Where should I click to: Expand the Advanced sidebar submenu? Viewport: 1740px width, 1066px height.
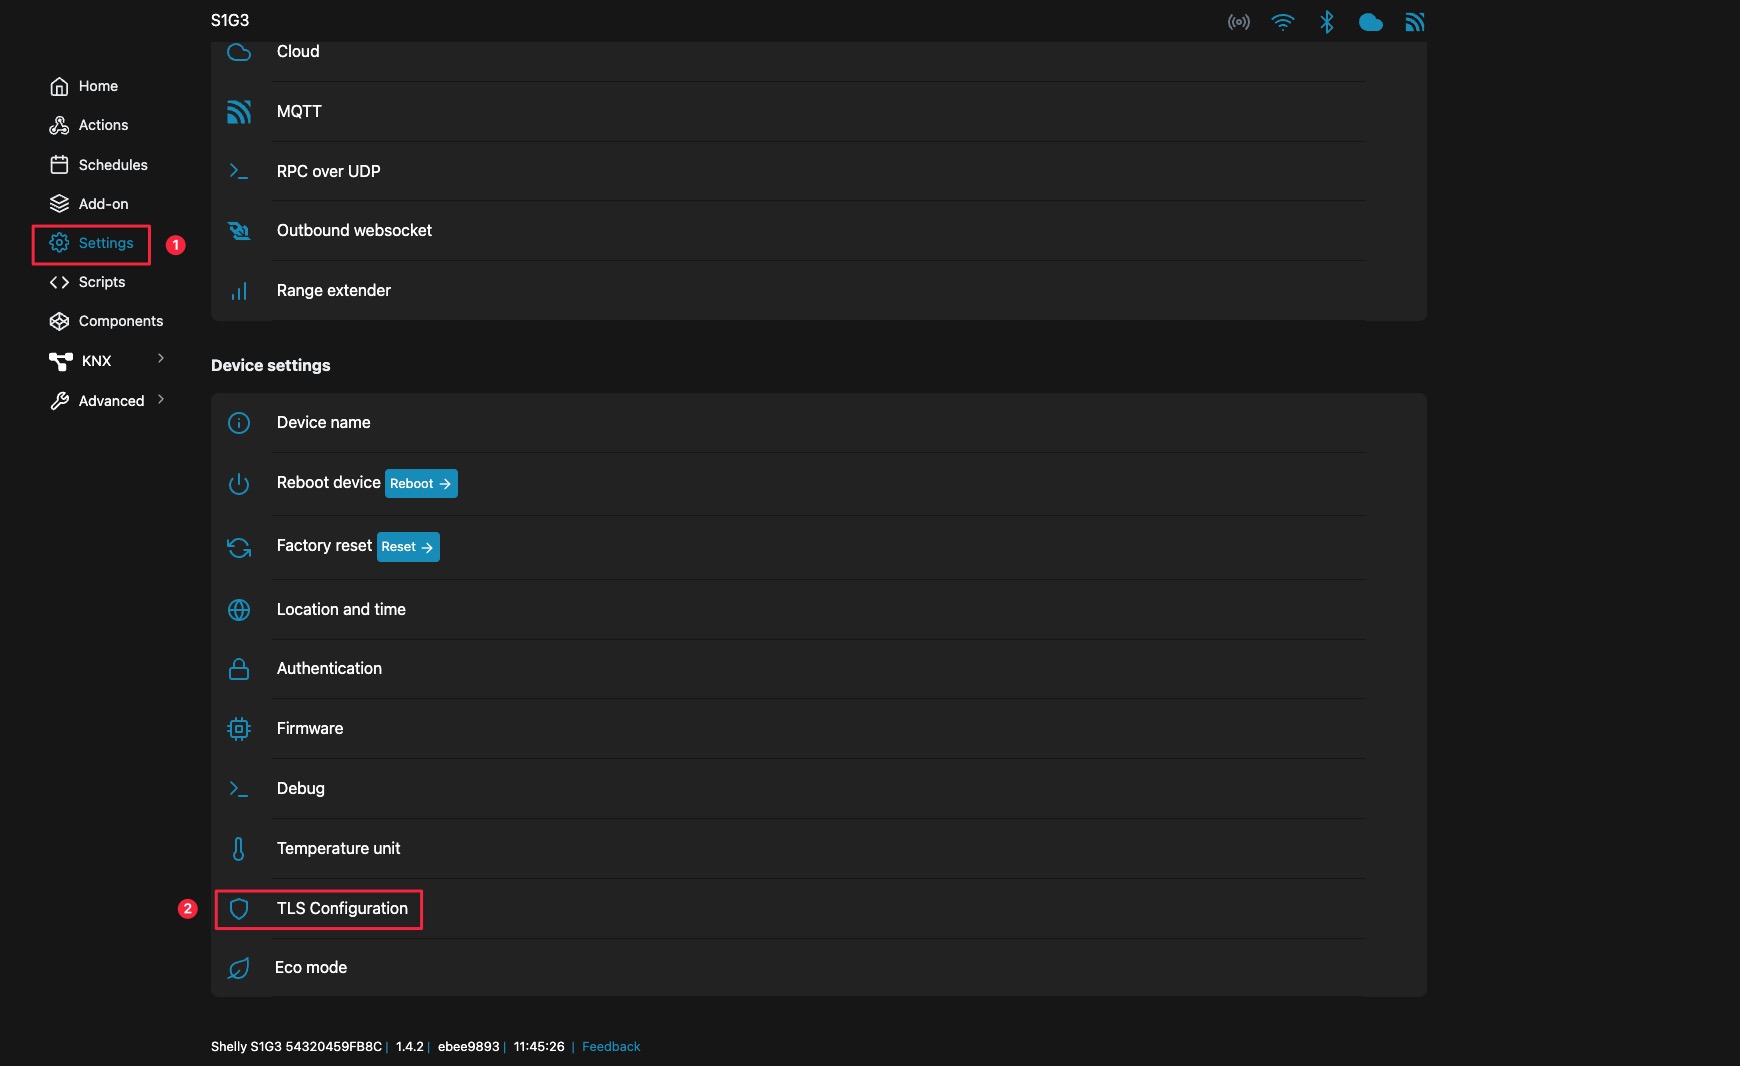[161, 400]
